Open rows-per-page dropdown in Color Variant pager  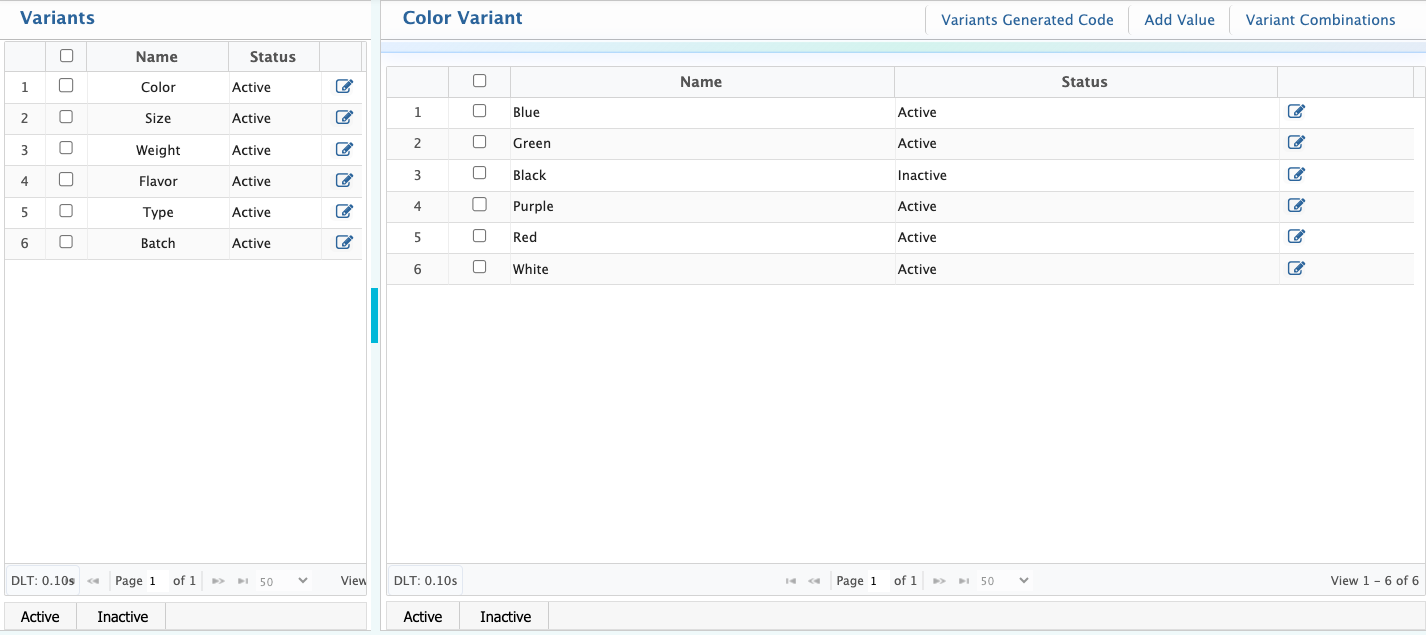(1005, 581)
